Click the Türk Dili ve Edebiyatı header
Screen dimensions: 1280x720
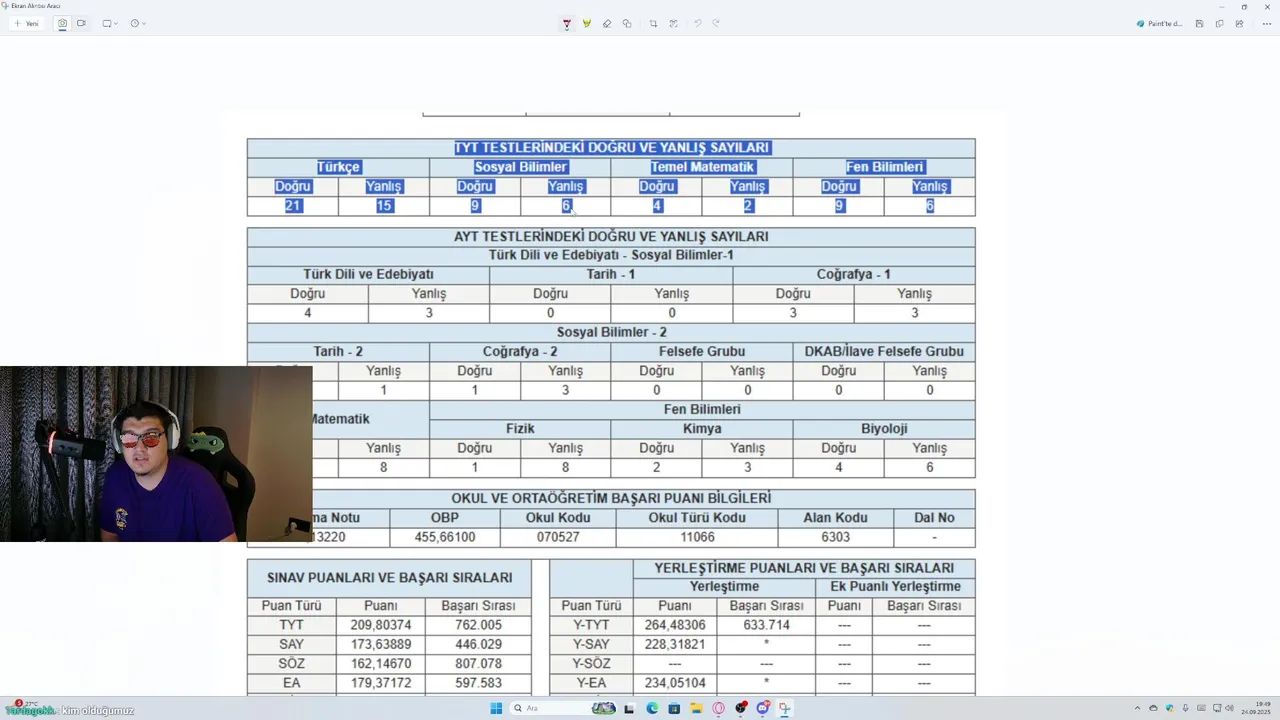coord(368,274)
